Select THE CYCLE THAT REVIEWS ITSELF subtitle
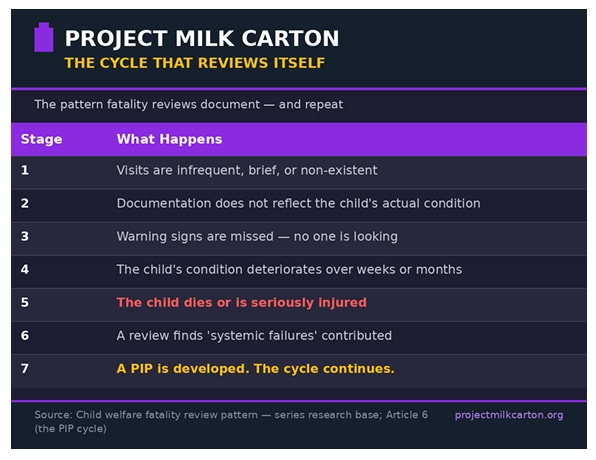 (x=195, y=63)
